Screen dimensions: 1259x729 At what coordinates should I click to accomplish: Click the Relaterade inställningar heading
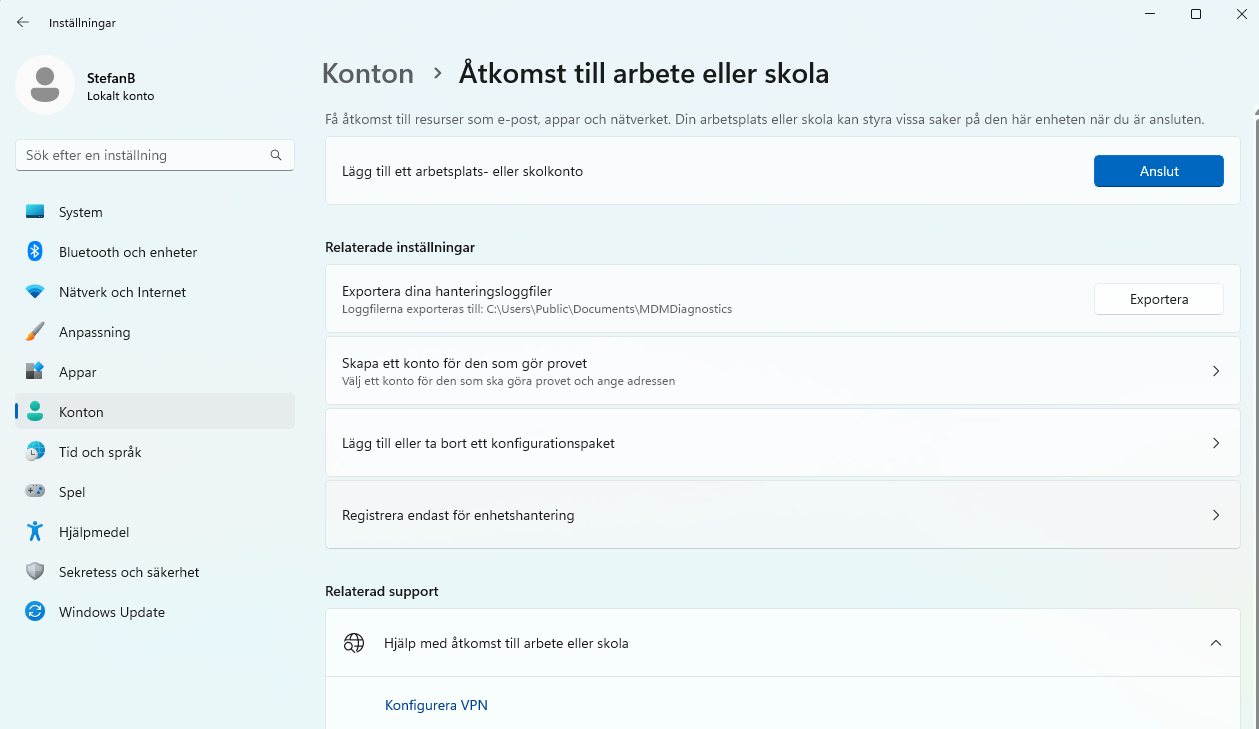[400, 247]
